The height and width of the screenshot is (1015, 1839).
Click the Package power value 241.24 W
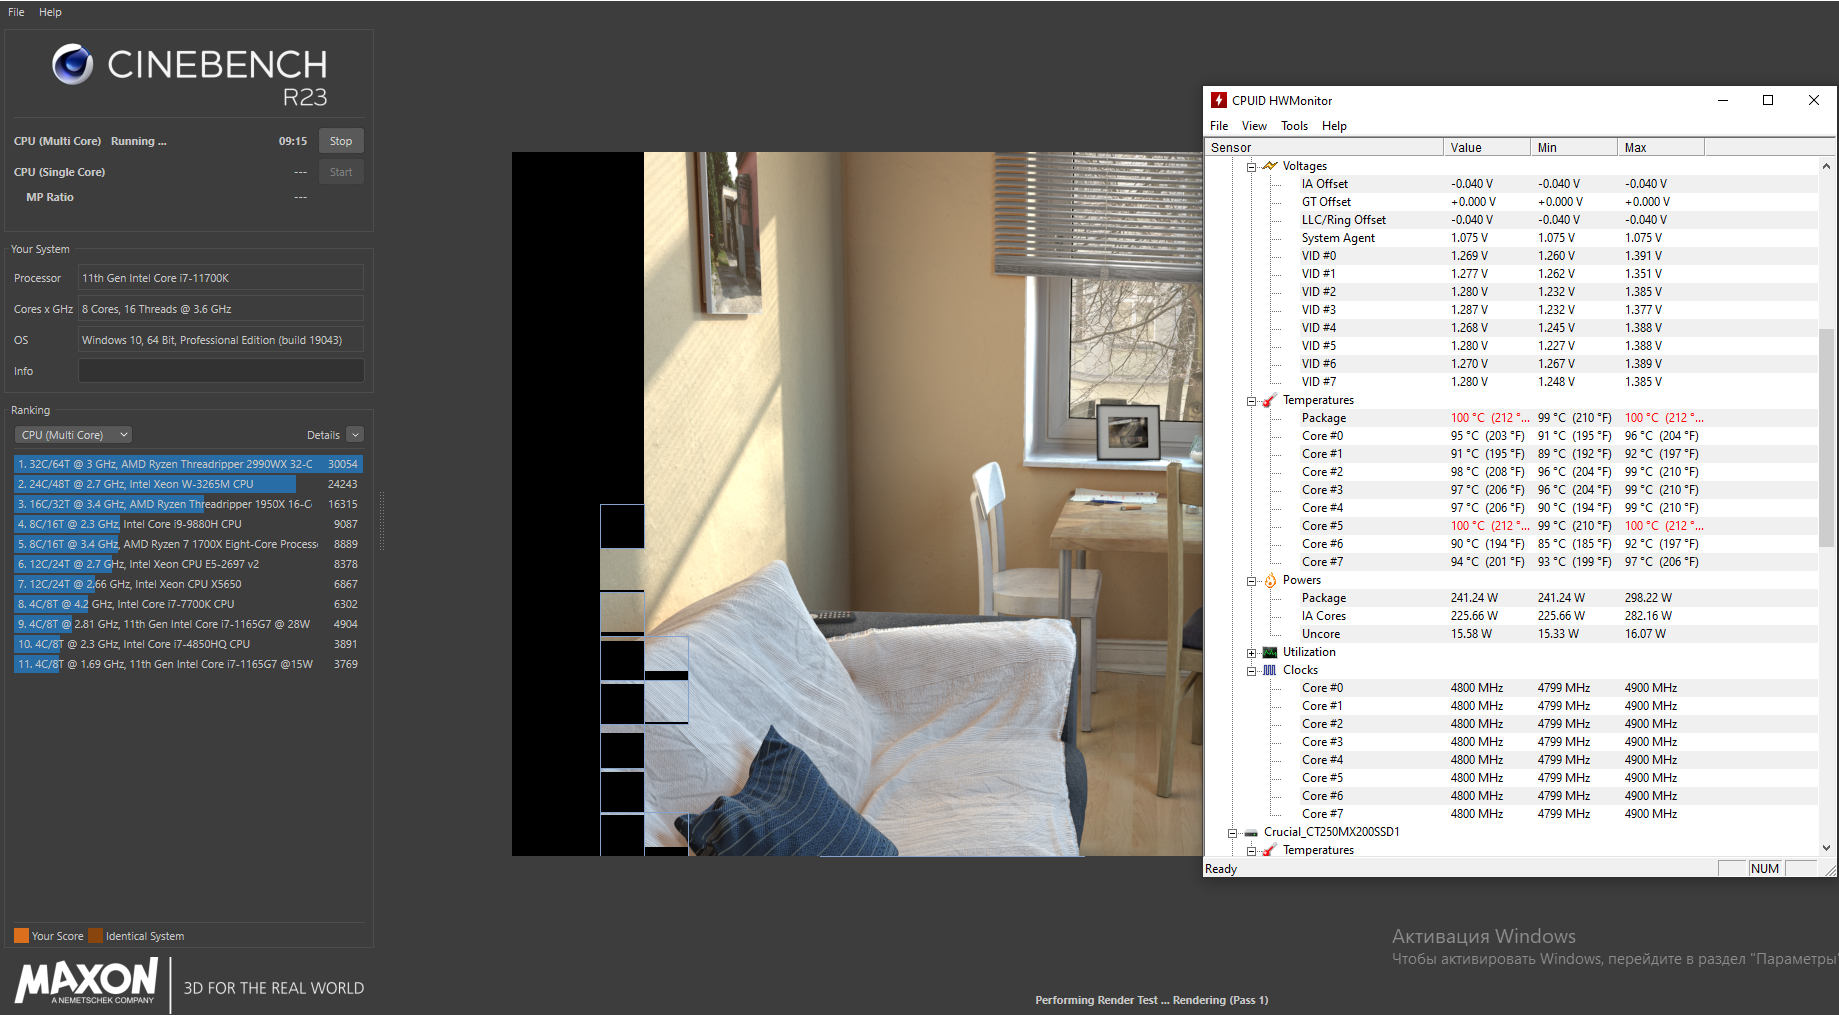[x=1474, y=598]
